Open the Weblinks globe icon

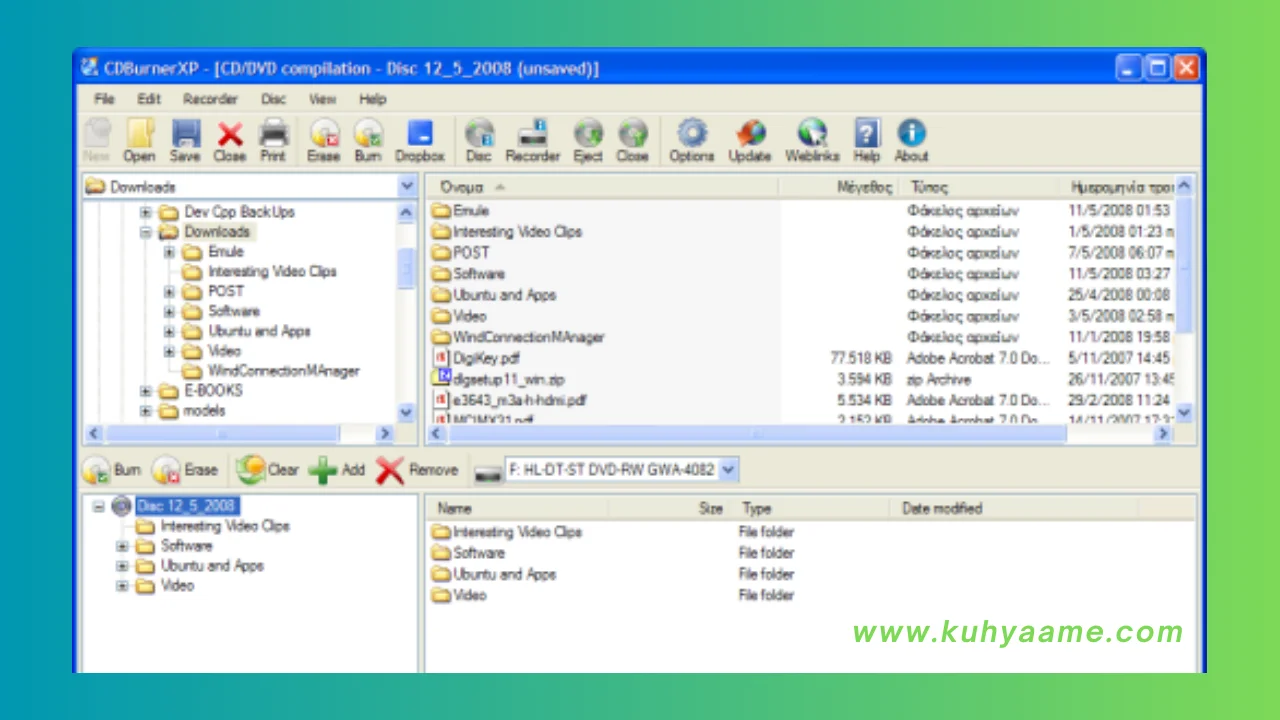click(x=812, y=140)
